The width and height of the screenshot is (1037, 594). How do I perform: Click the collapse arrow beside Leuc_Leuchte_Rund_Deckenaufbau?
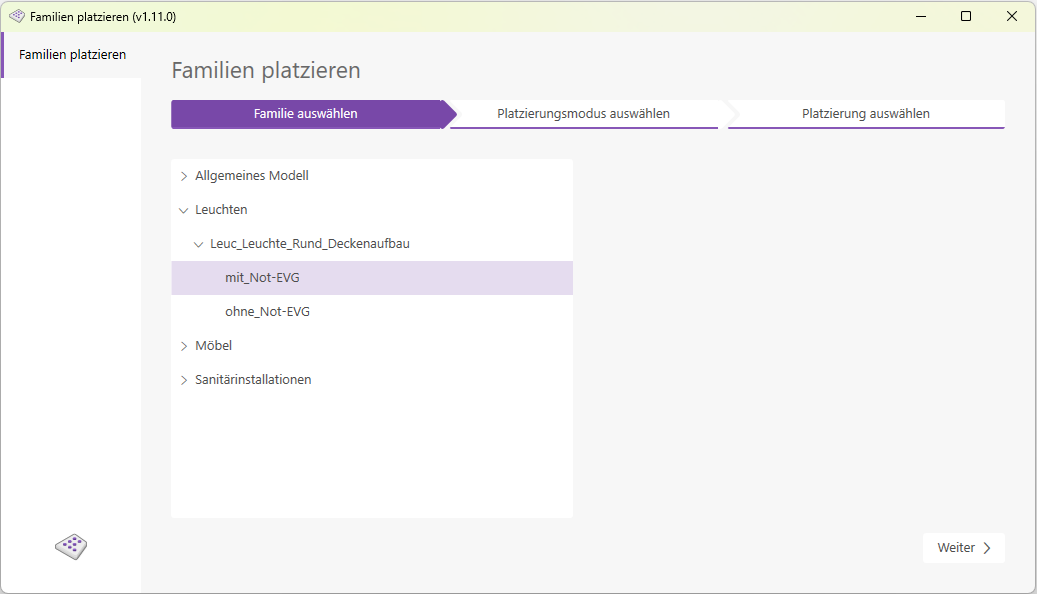(198, 243)
